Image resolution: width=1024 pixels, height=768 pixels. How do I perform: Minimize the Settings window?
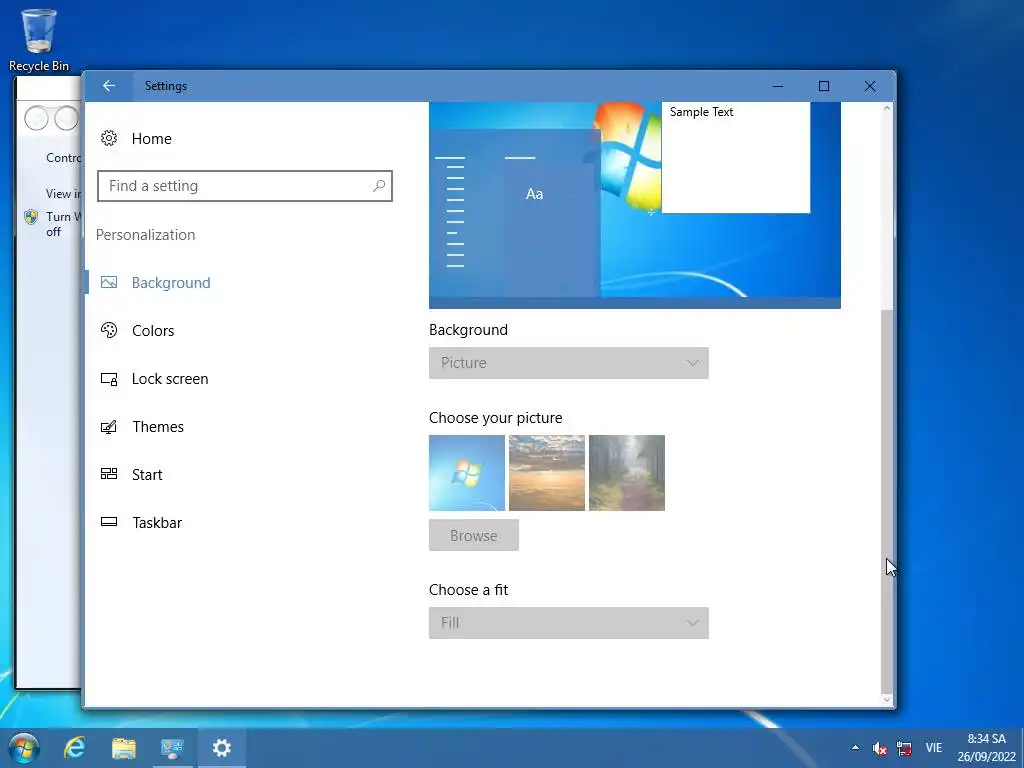778,86
